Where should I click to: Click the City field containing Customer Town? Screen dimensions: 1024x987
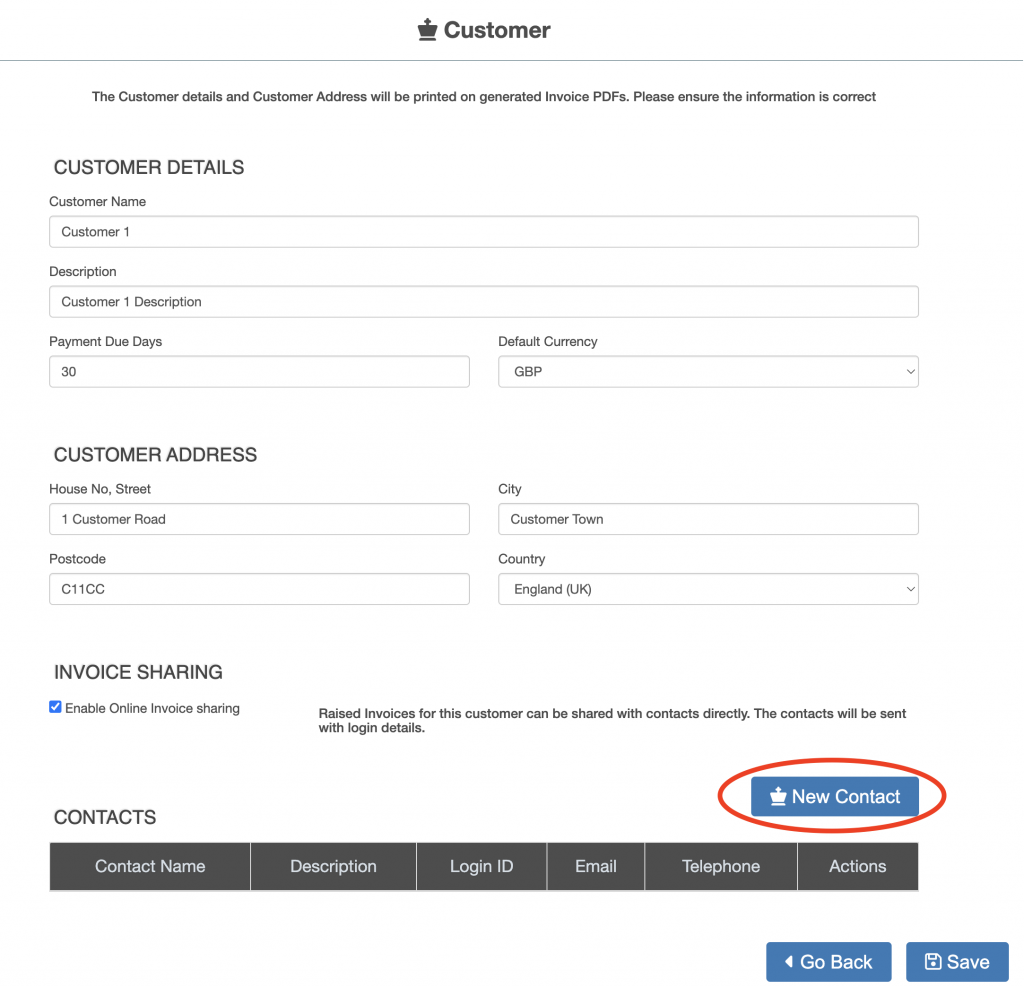click(x=708, y=519)
